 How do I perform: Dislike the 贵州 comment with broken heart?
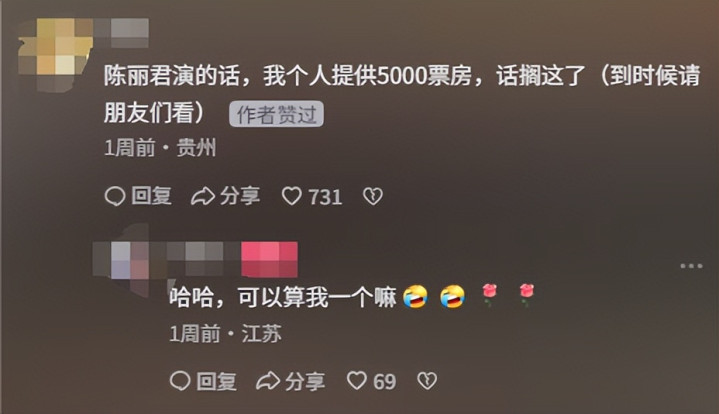point(373,197)
